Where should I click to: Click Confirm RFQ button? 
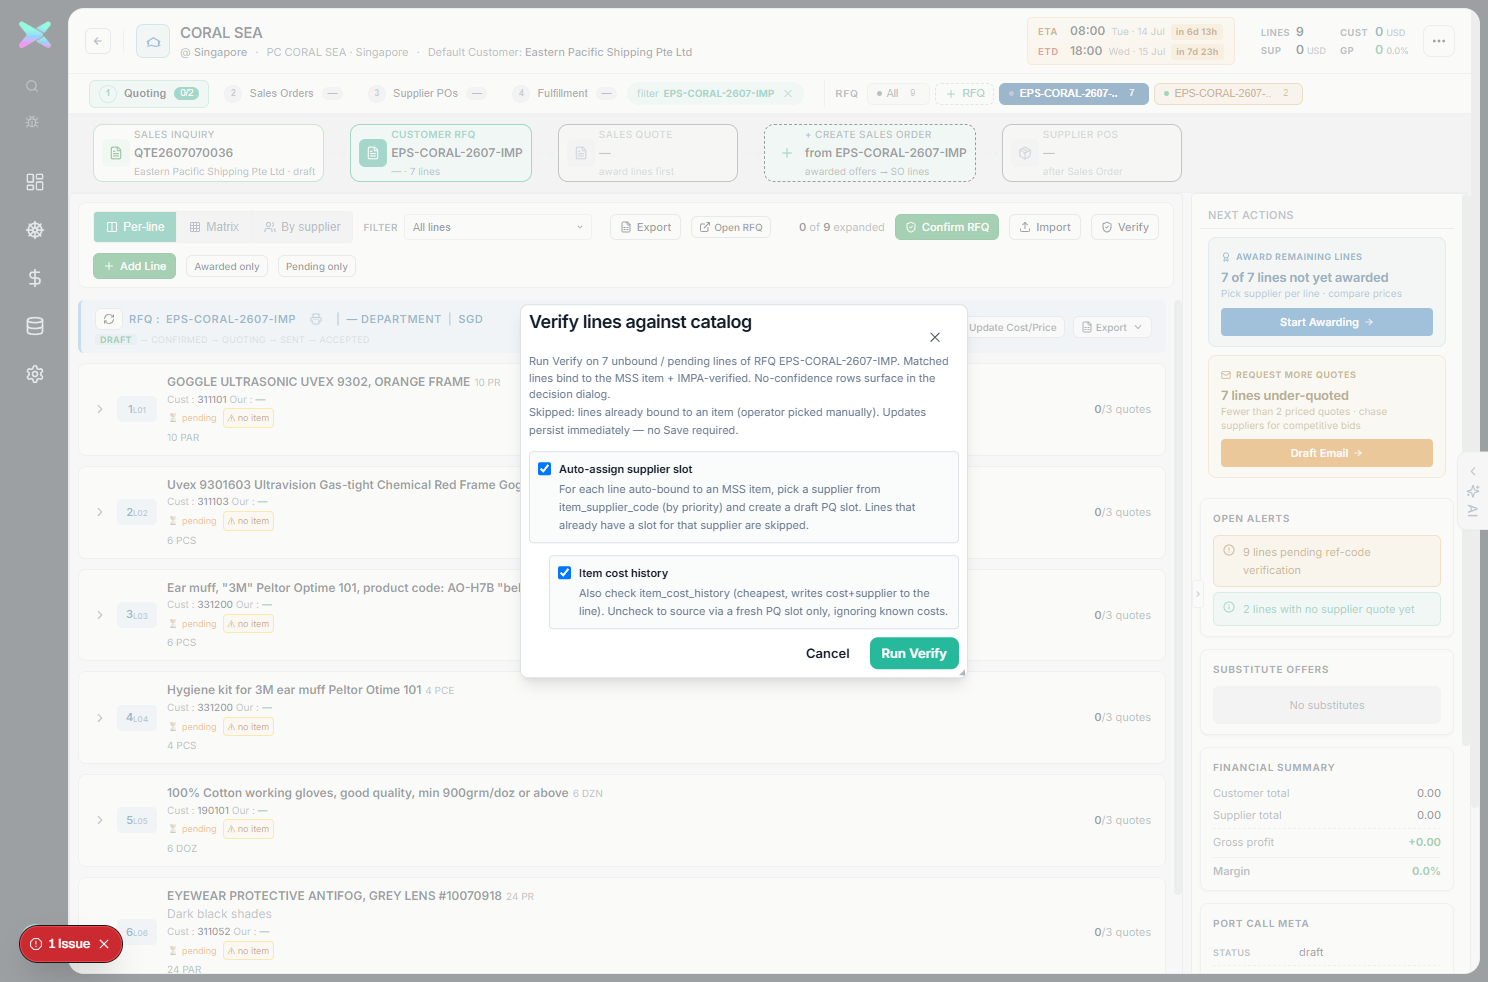tap(947, 227)
